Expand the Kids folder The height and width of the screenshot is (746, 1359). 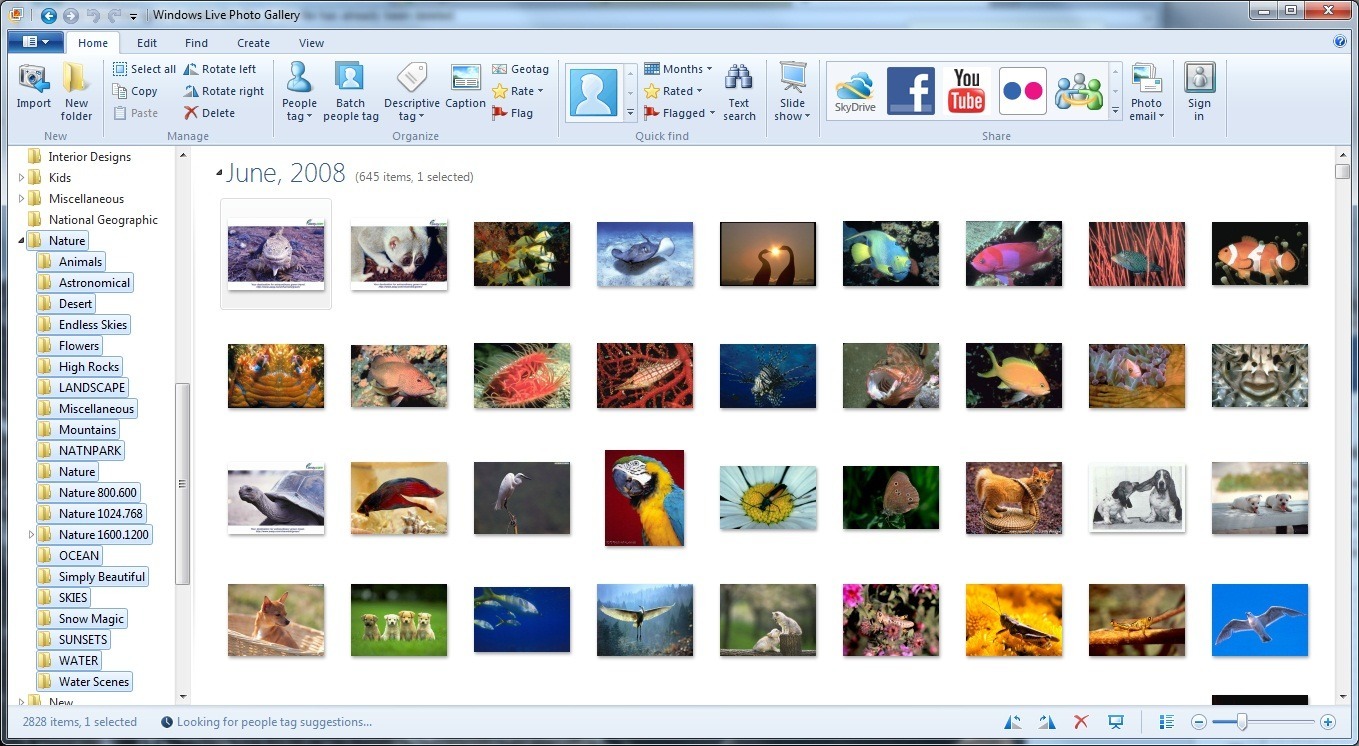point(21,178)
